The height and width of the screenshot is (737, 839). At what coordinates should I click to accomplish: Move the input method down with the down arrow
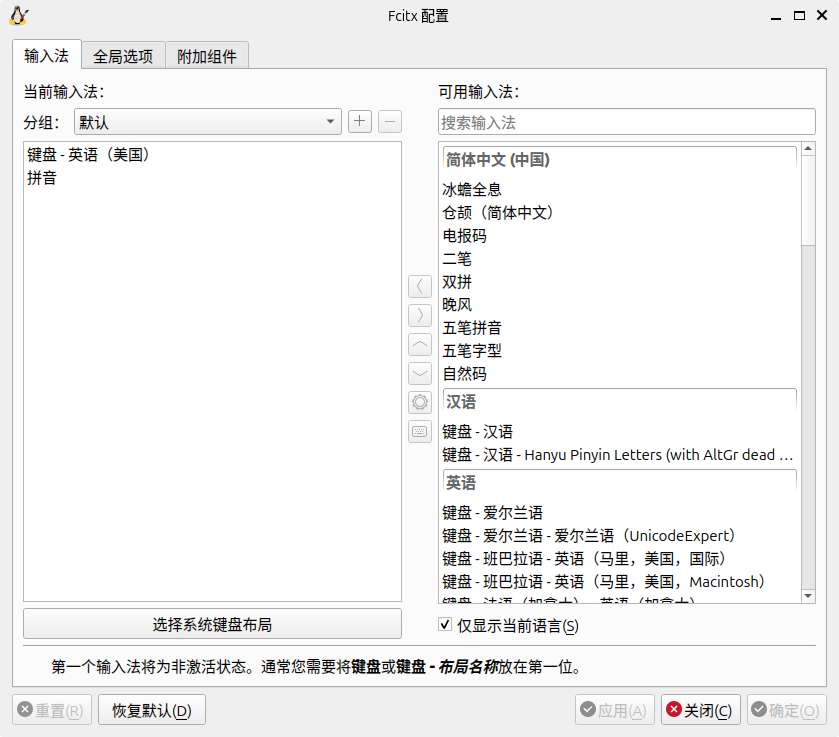420,373
